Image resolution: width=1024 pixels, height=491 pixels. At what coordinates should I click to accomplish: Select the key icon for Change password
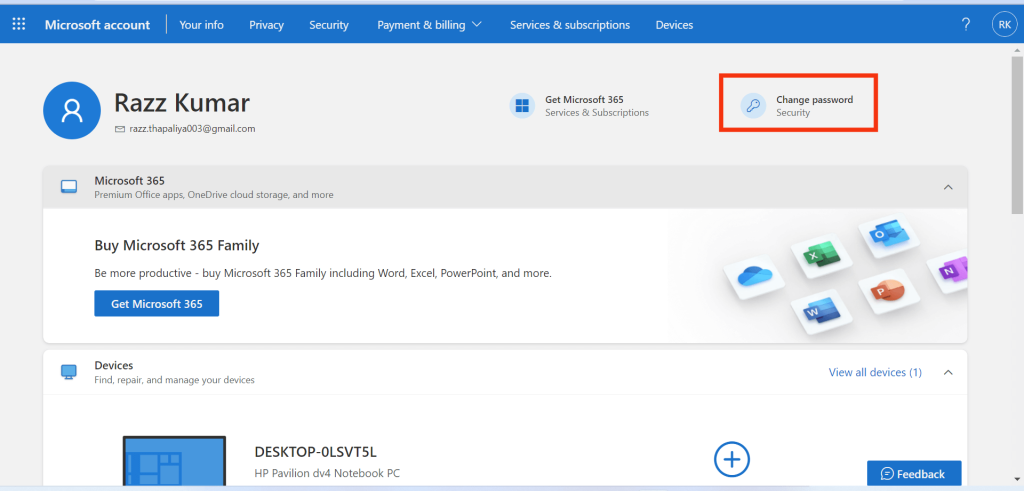pos(753,105)
